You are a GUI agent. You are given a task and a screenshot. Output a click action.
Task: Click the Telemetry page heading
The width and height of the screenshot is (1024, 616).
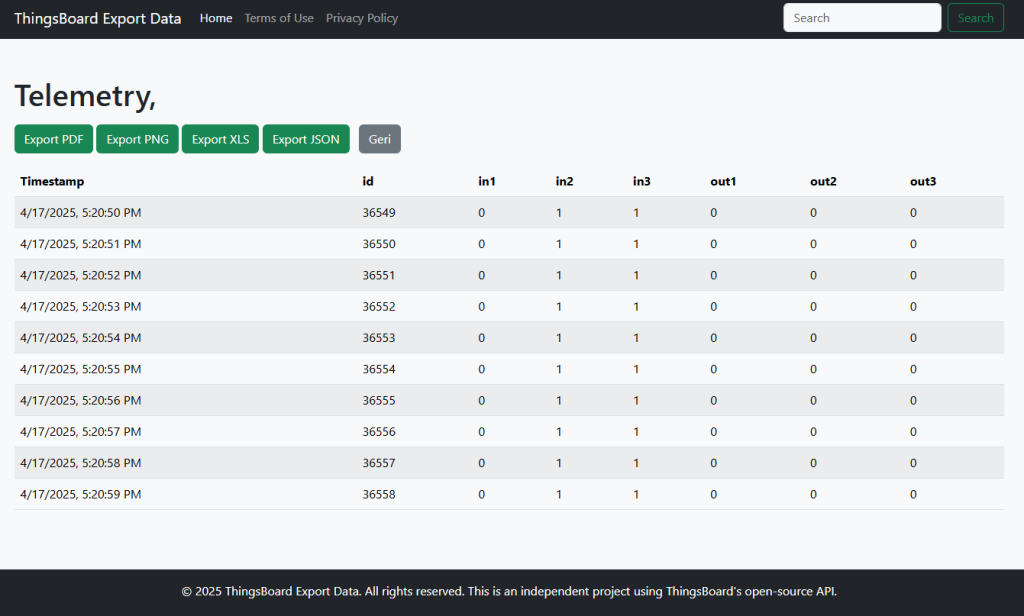[x=85, y=96]
